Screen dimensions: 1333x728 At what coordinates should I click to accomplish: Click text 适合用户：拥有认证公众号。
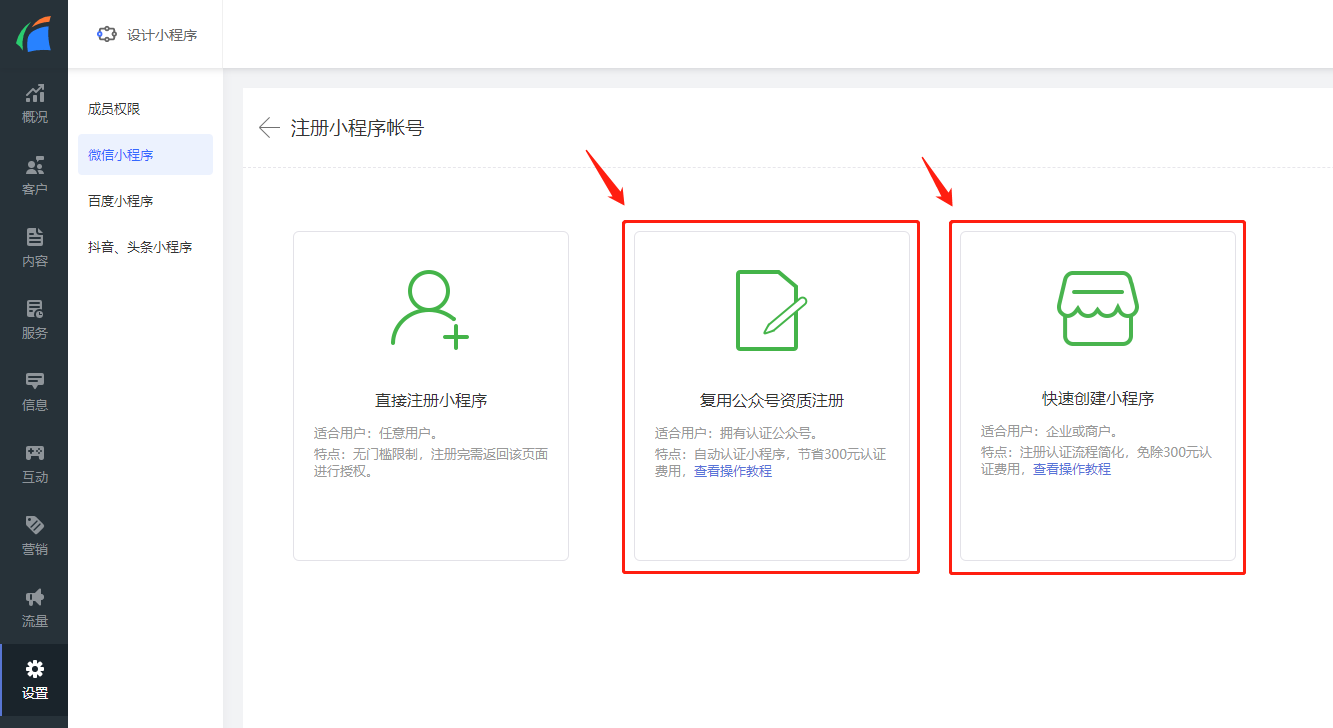tap(738, 434)
